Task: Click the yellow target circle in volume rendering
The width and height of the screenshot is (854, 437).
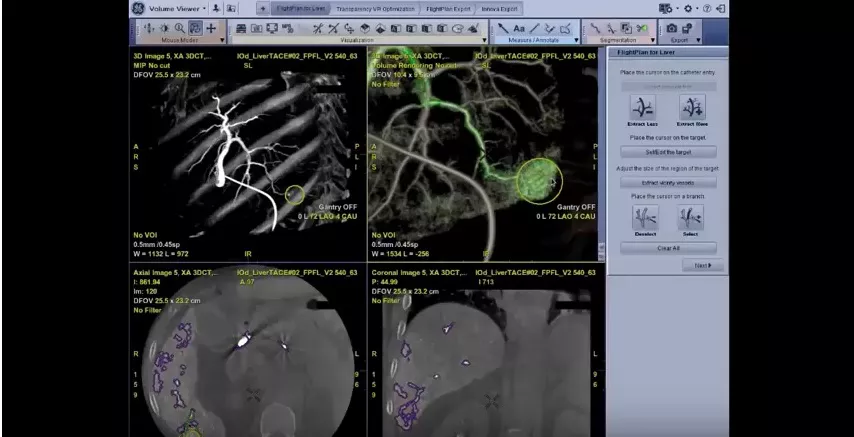Action: (x=539, y=181)
